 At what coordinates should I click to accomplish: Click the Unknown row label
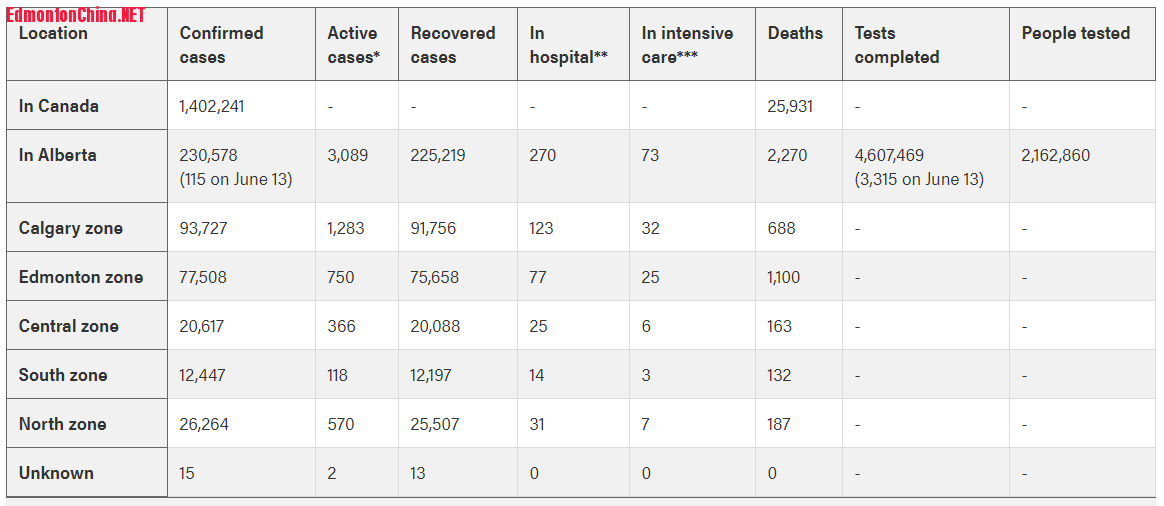[56, 473]
